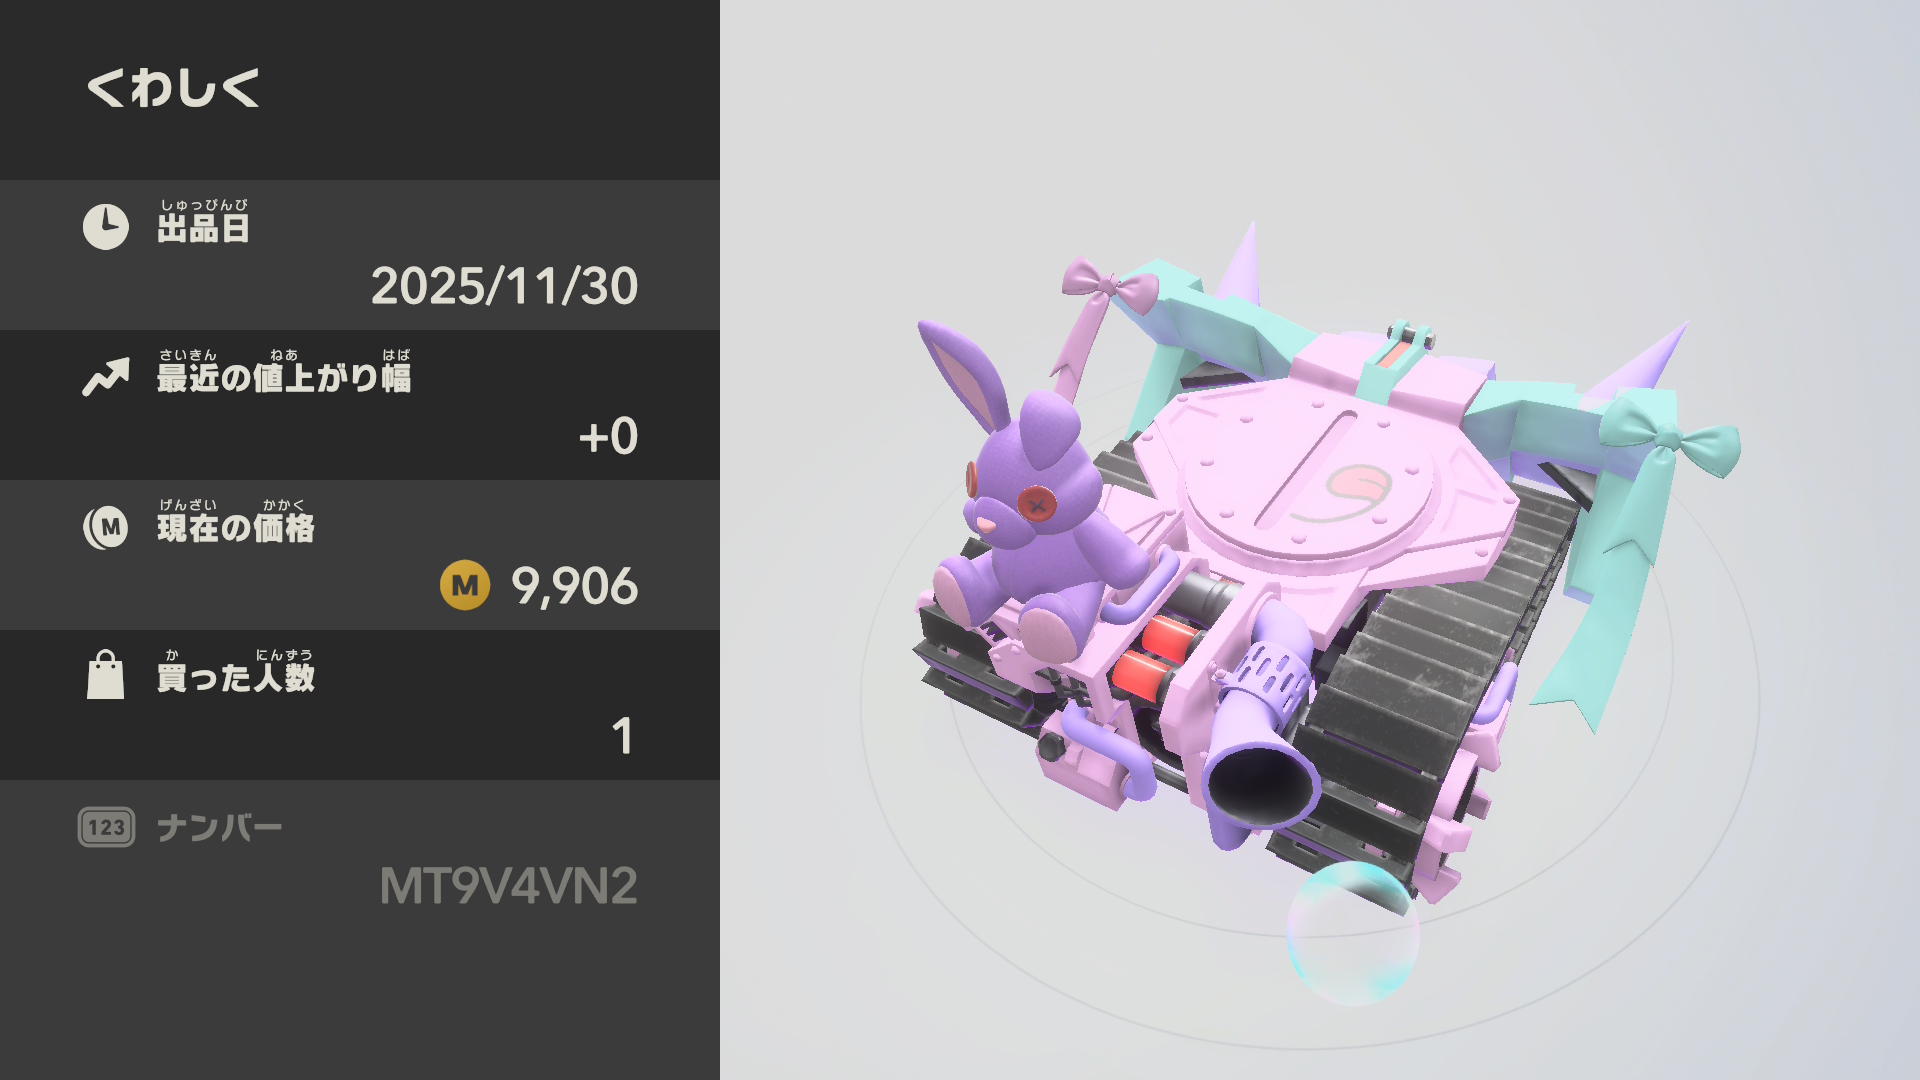Click the price value 9,906
The height and width of the screenshot is (1080, 1920).
coord(574,586)
